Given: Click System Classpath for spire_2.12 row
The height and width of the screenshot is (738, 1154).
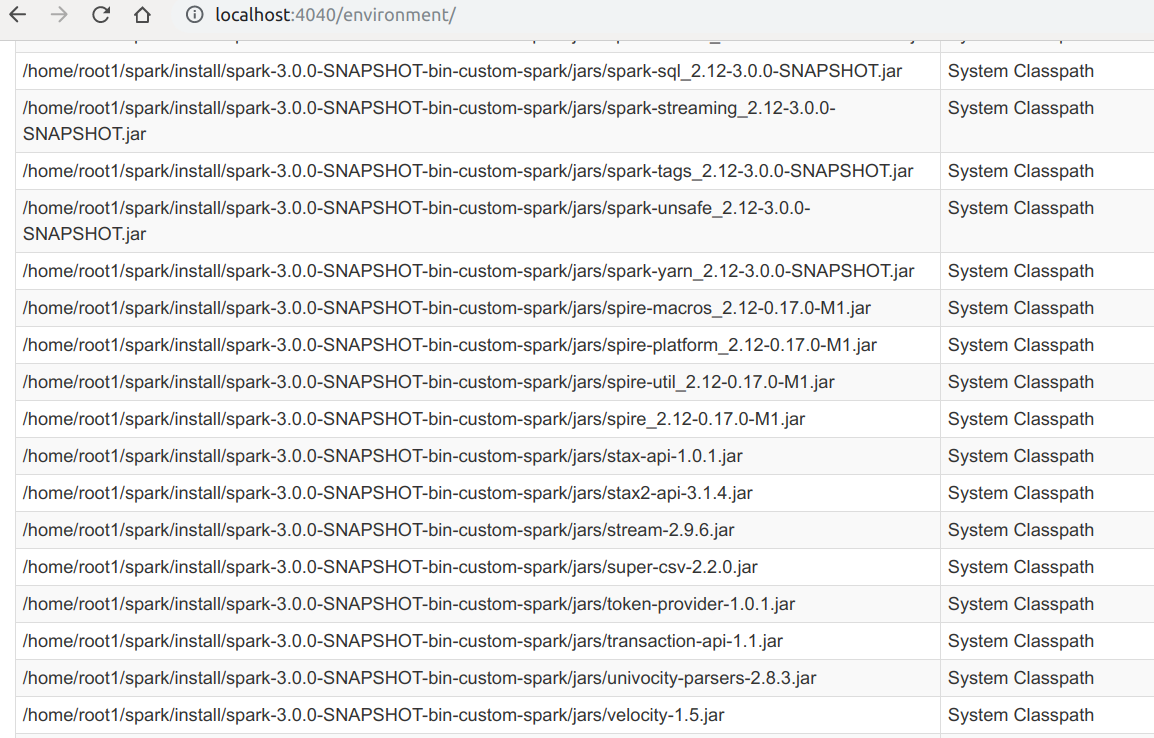Looking at the screenshot, I should [1020, 419].
